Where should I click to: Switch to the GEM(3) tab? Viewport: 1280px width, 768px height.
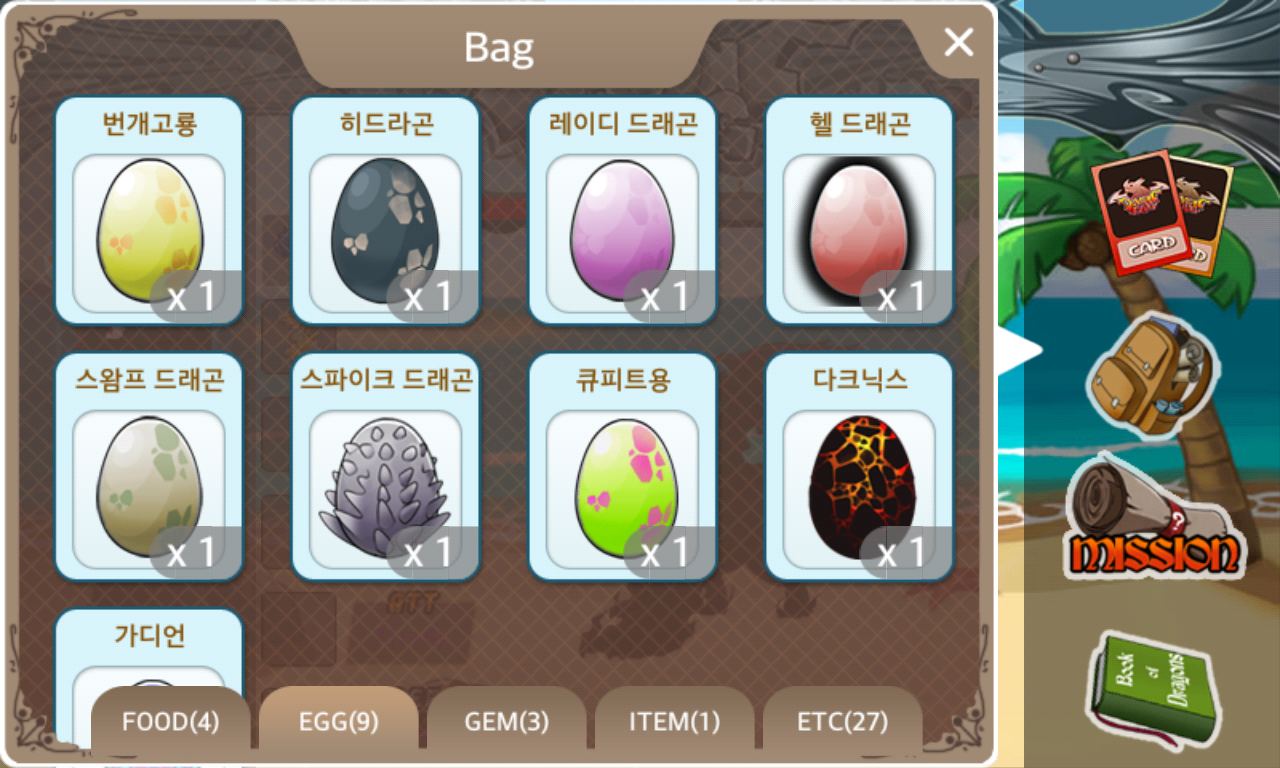click(x=507, y=721)
